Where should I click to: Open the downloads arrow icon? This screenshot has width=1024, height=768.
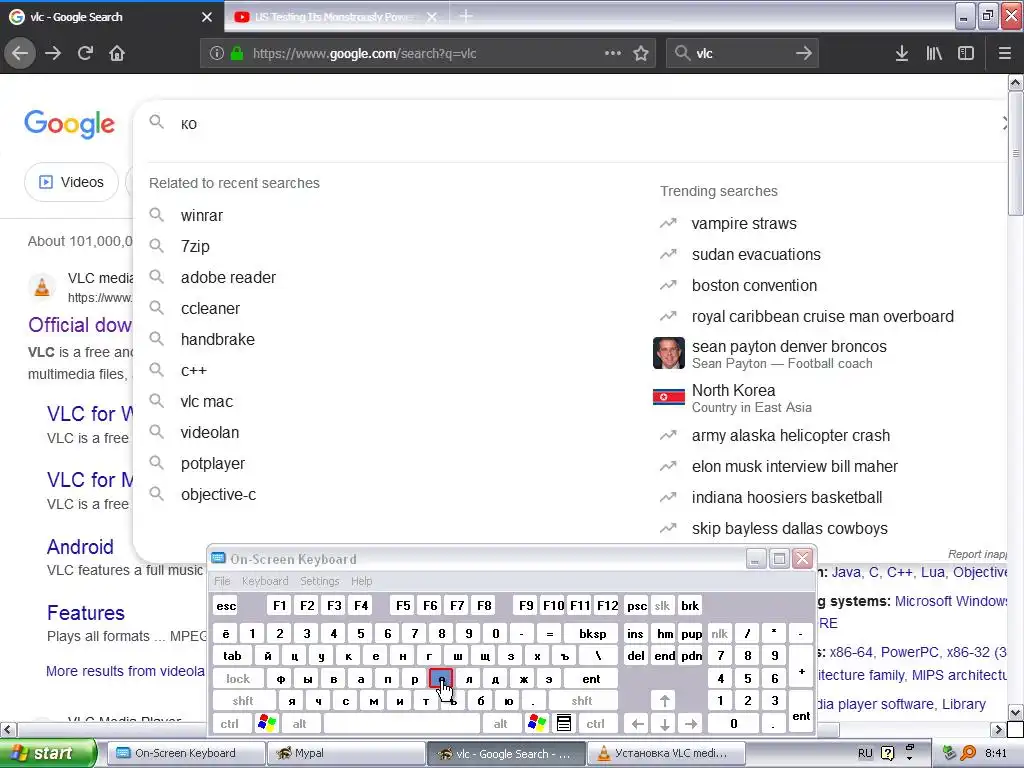(902, 54)
